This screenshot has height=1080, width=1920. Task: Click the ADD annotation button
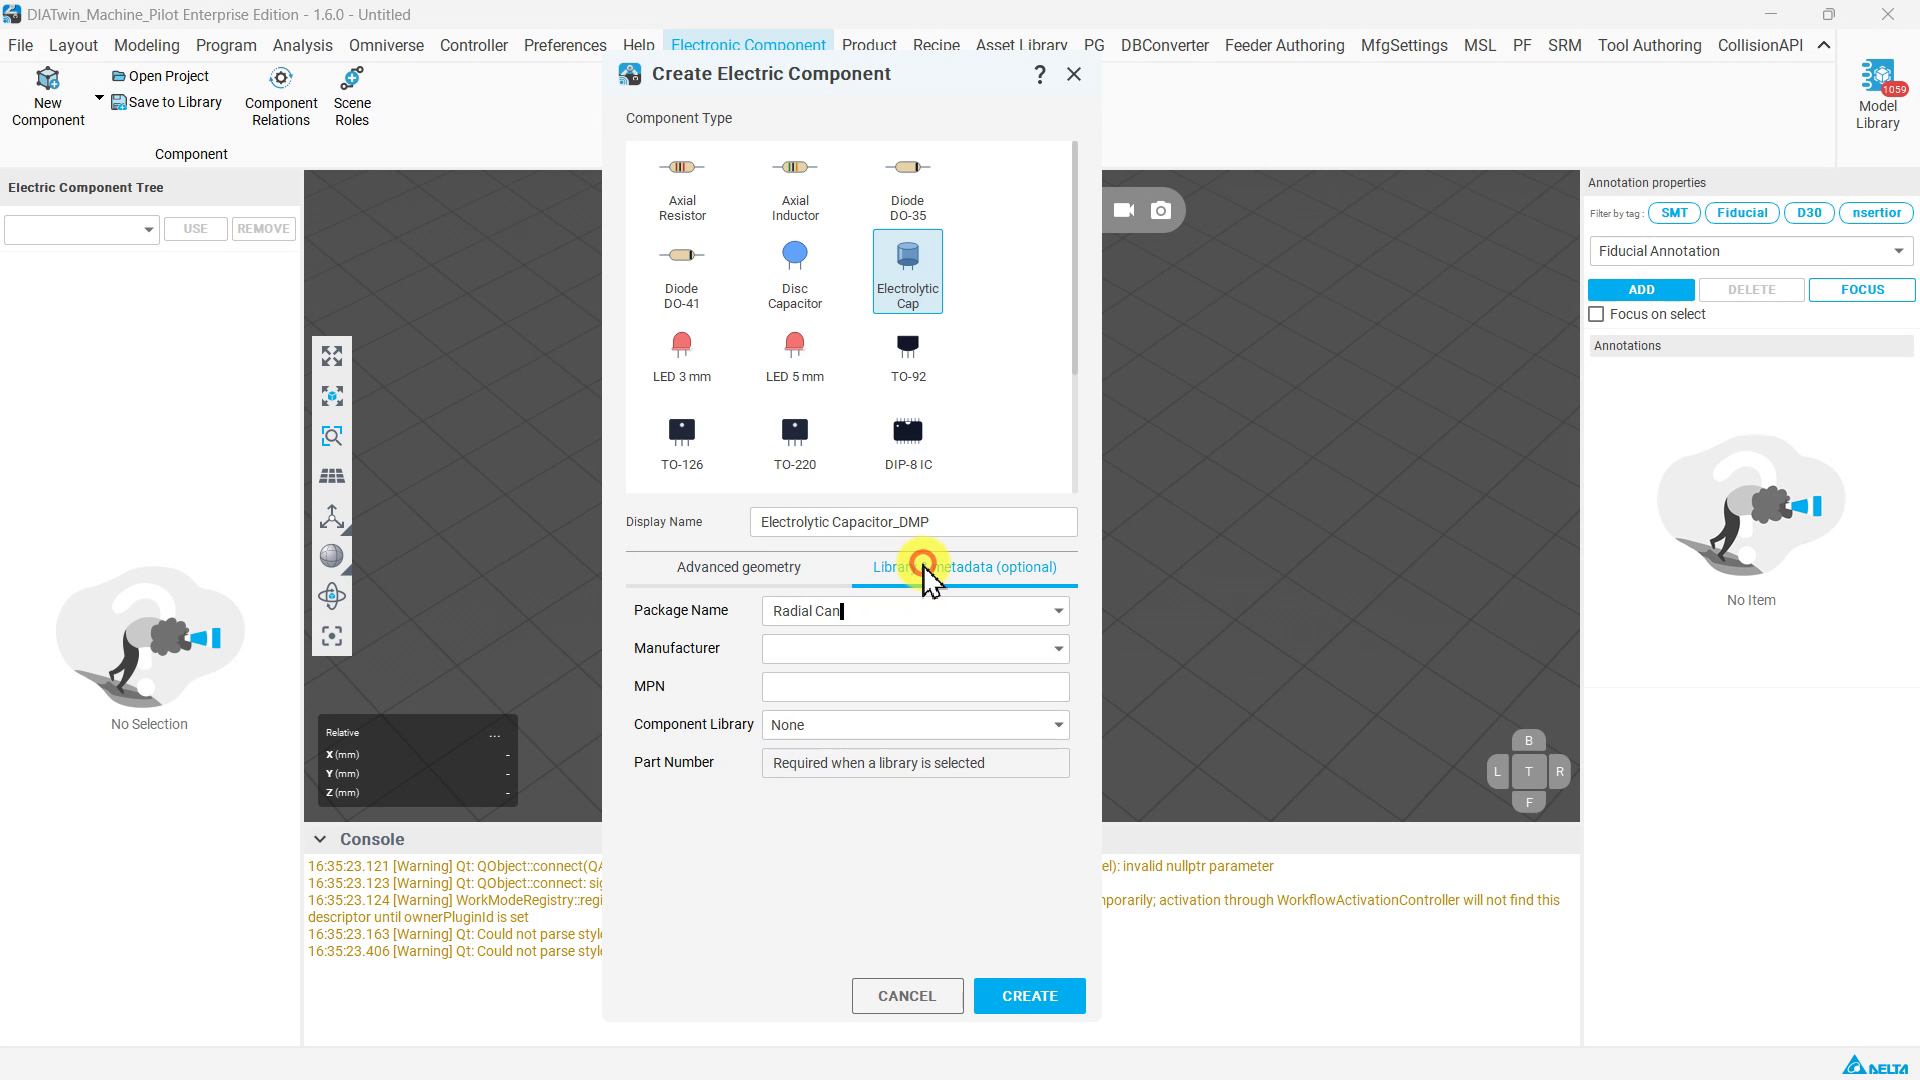point(1641,290)
